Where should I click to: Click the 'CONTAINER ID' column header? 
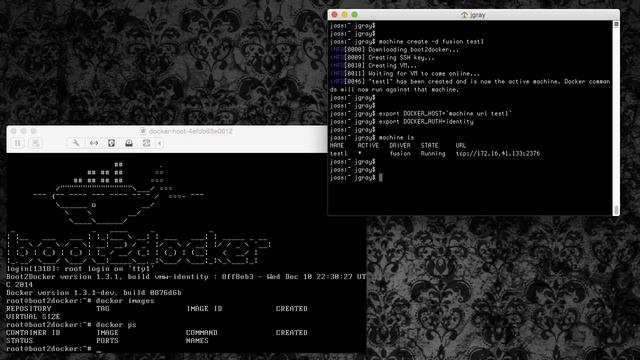click(33, 333)
